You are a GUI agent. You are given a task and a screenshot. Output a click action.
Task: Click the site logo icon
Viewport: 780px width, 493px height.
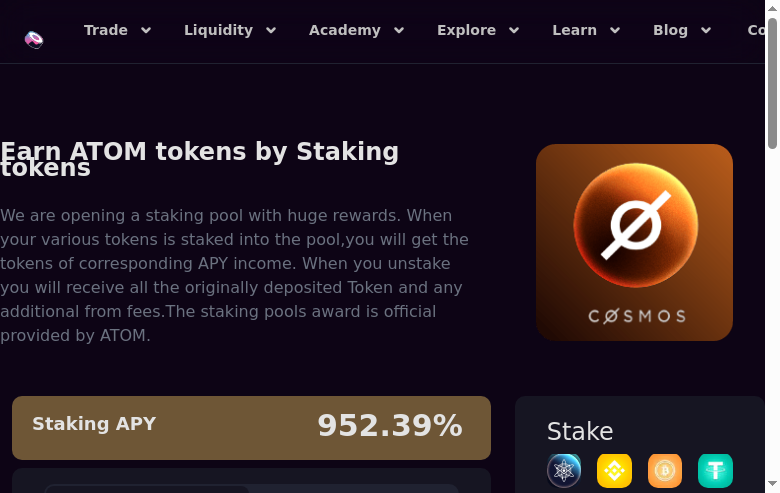[34, 40]
